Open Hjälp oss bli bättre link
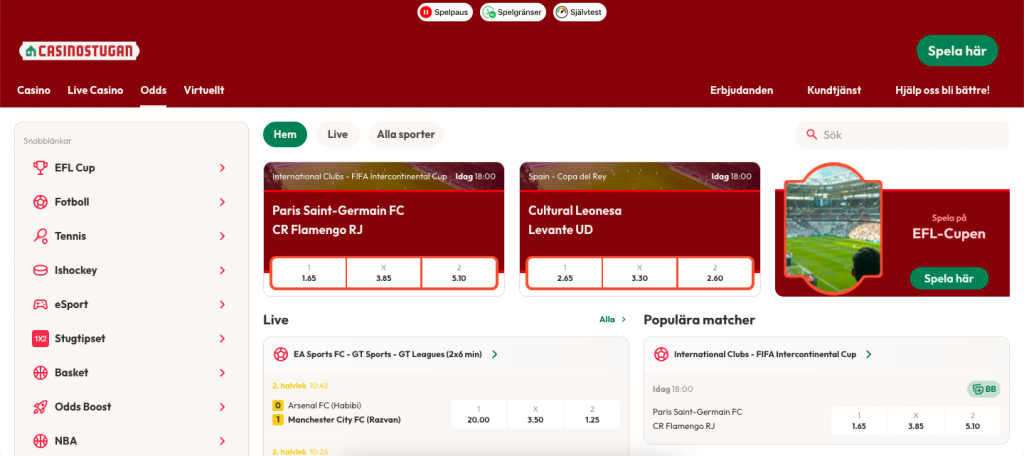This screenshot has height=456, width=1024. (942, 90)
